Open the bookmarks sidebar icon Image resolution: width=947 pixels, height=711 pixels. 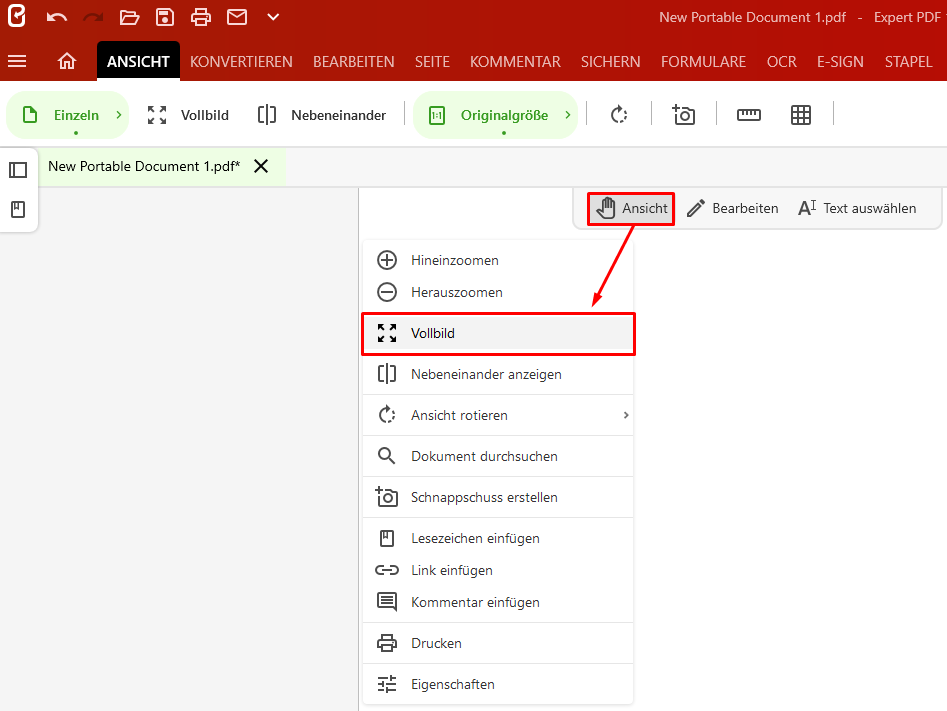click(18, 210)
